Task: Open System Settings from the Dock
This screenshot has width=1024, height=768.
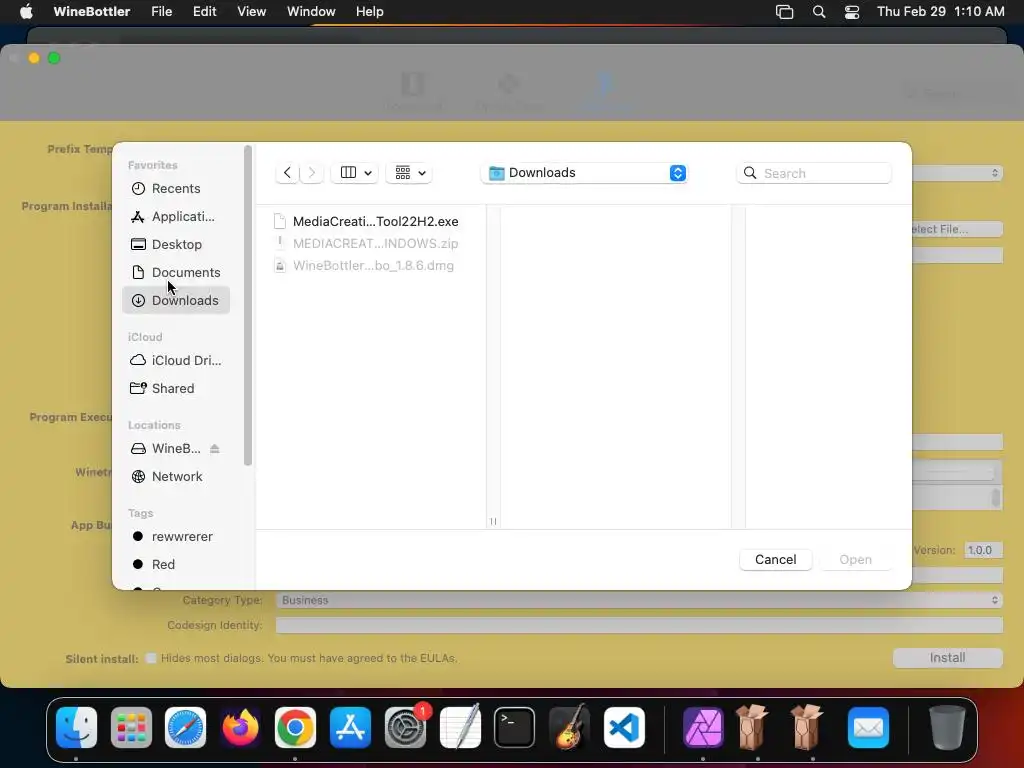Action: [x=405, y=728]
